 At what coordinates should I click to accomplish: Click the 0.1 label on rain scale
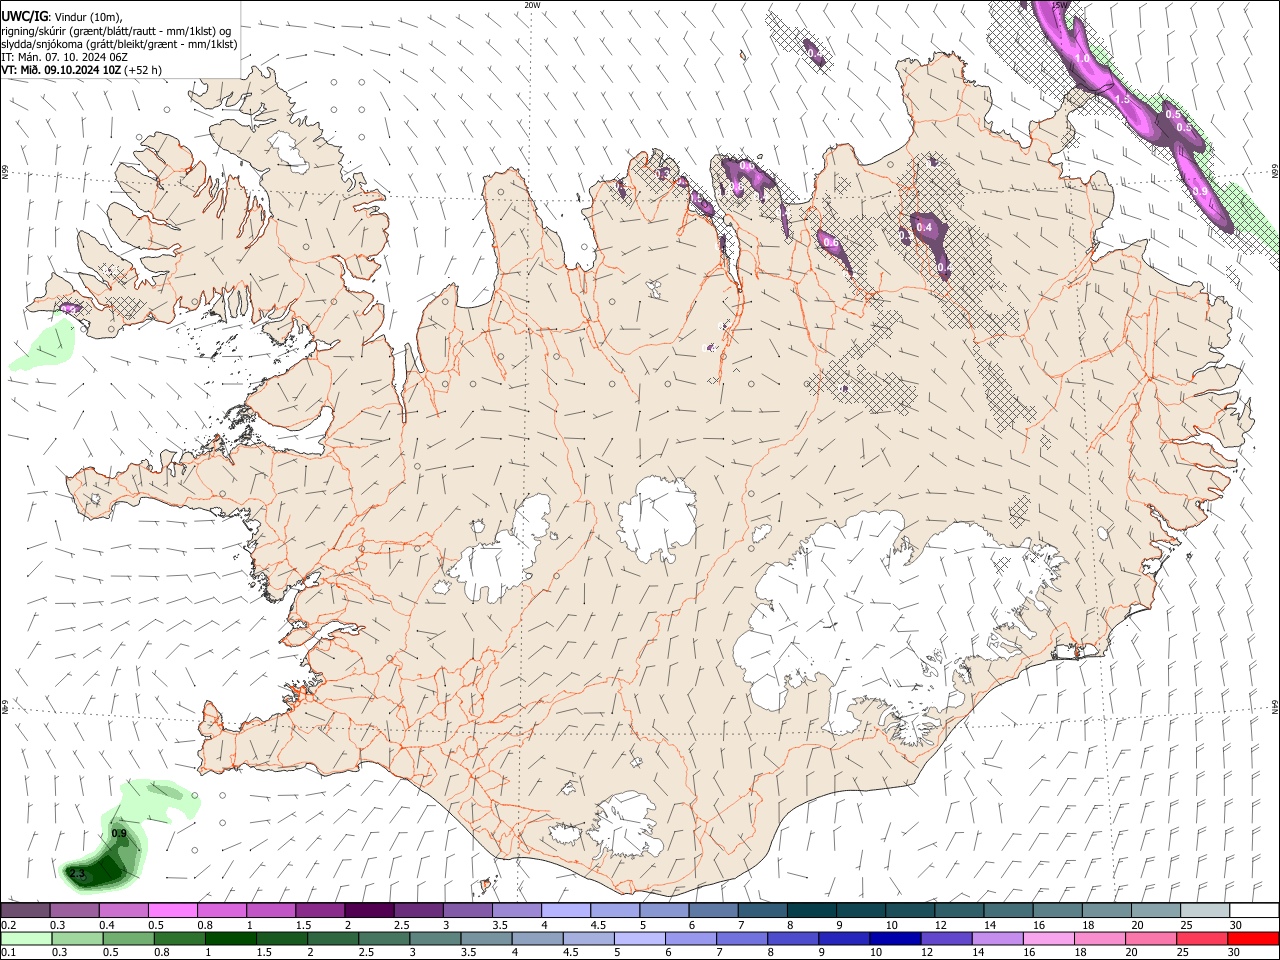[9, 952]
